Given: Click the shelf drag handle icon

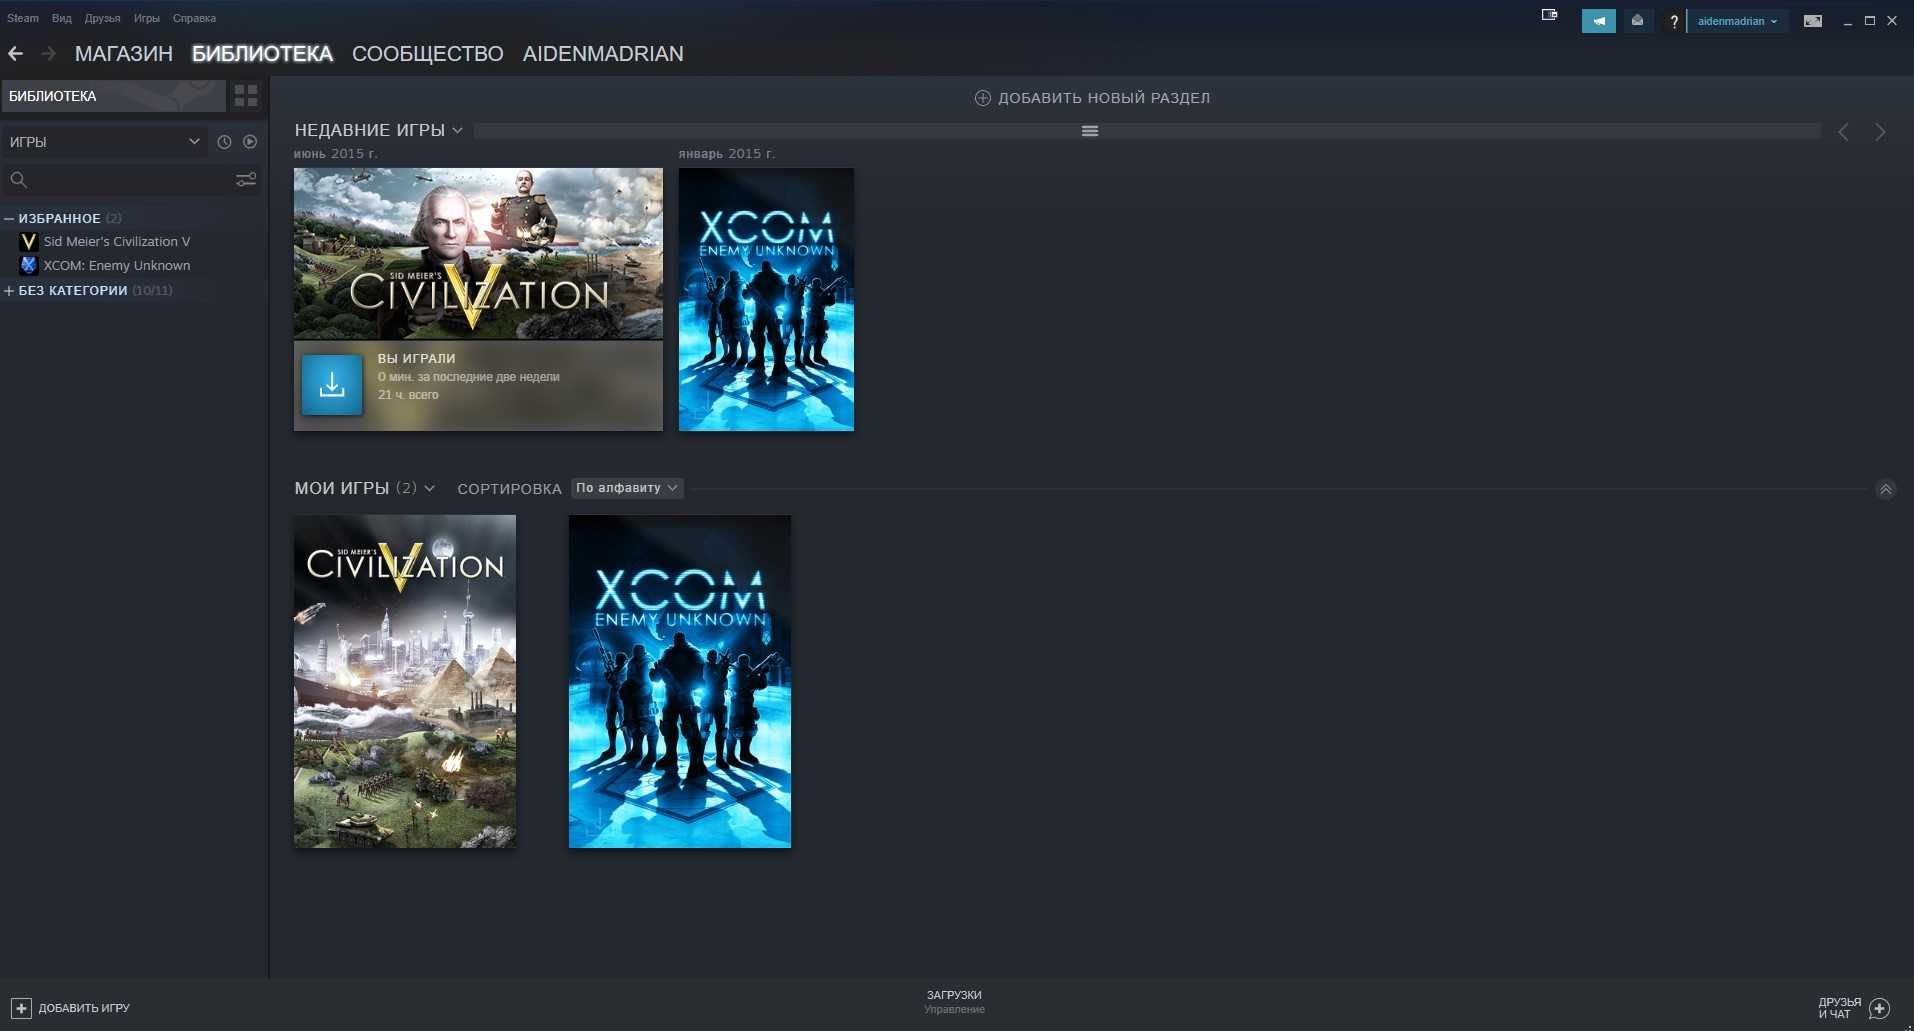Looking at the screenshot, I should point(1090,131).
